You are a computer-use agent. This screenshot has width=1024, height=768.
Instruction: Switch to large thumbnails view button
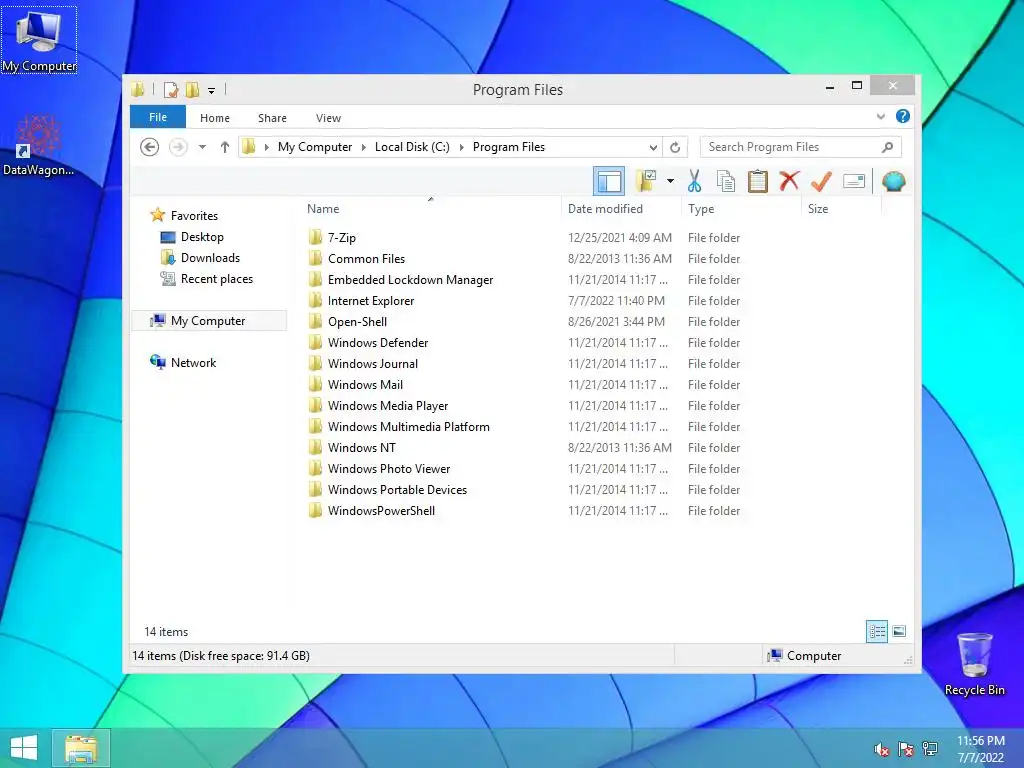point(899,631)
